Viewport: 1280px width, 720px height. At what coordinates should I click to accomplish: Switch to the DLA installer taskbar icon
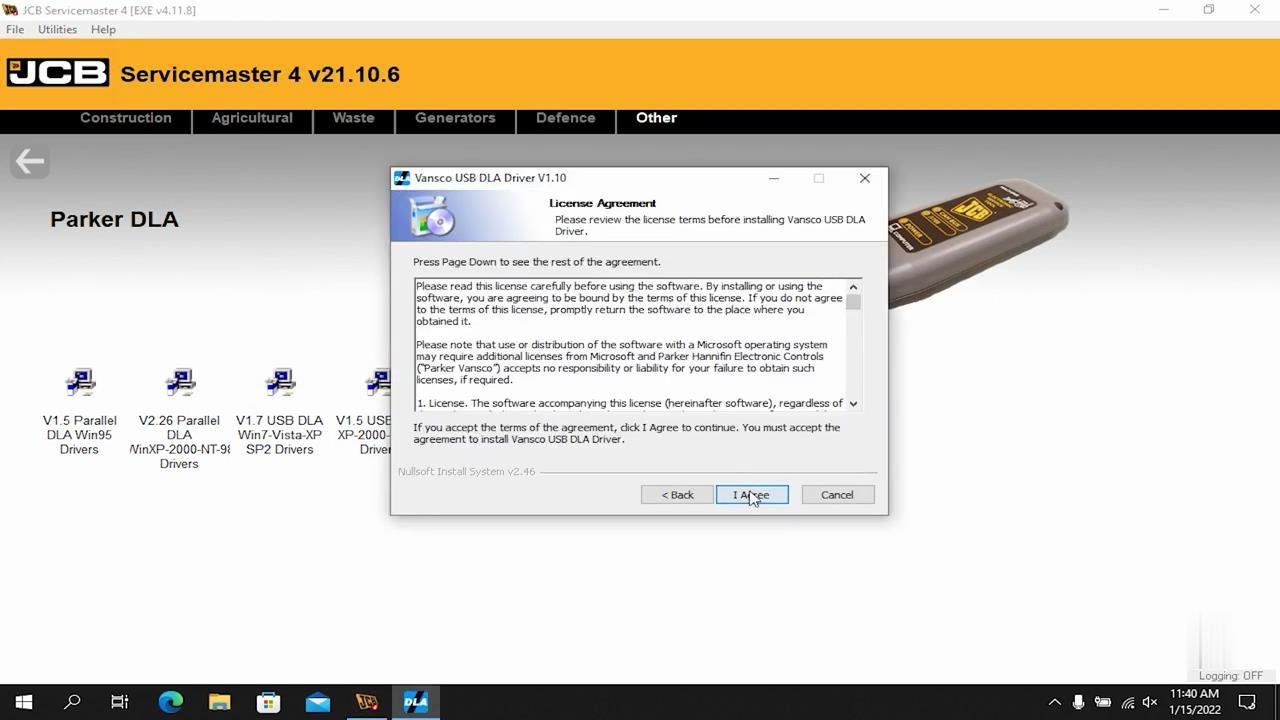tap(416, 702)
